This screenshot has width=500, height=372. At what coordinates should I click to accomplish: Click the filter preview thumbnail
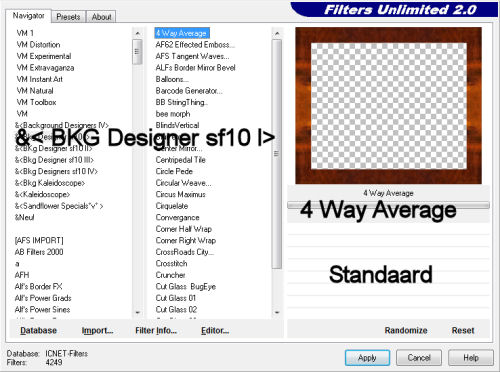coord(389,106)
